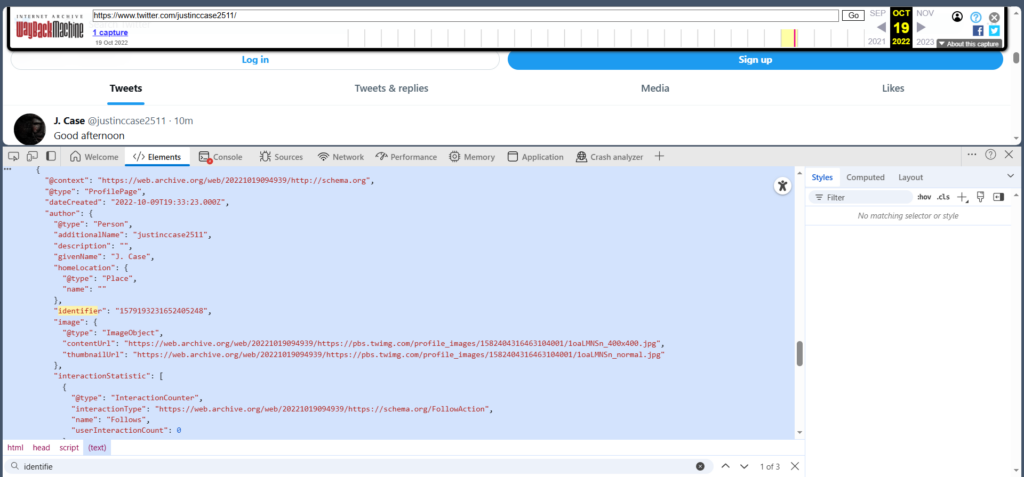Open Wayback Machine user account icon
The height and width of the screenshot is (477, 1024).
click(x=958, y=17)
